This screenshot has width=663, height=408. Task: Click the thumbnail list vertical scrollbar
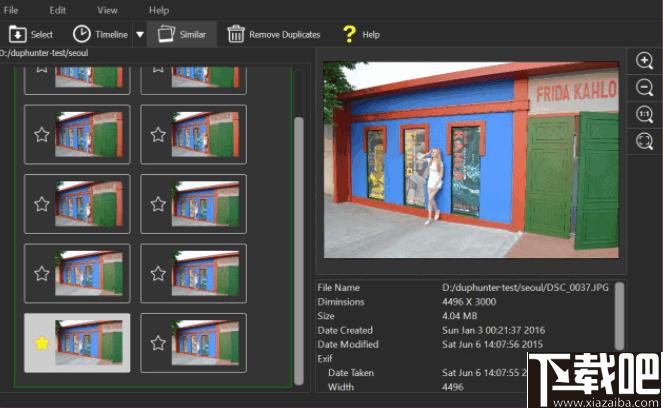(x=299, y=250)
